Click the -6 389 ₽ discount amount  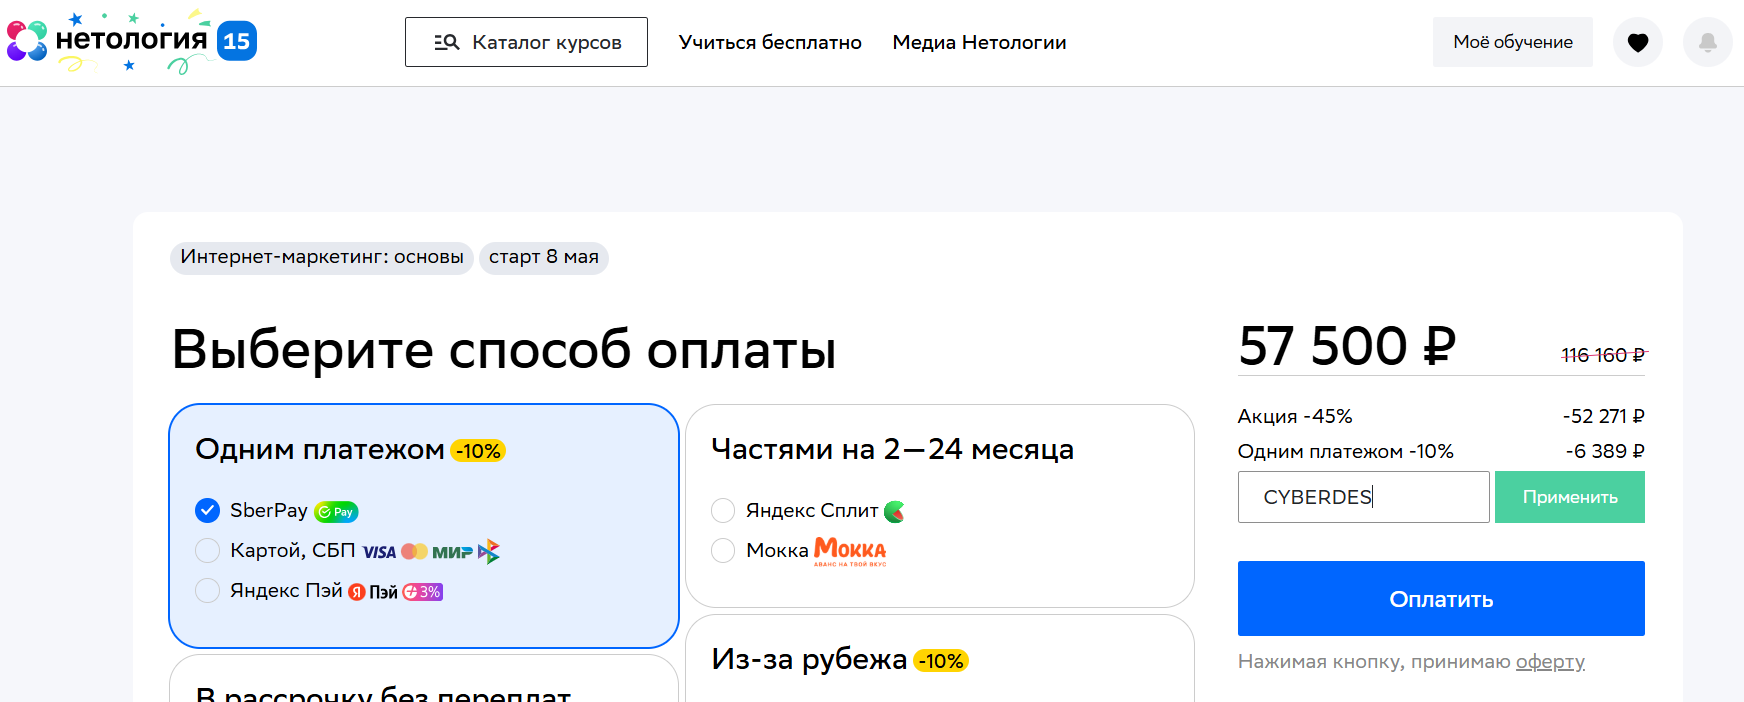point(1605,451)
